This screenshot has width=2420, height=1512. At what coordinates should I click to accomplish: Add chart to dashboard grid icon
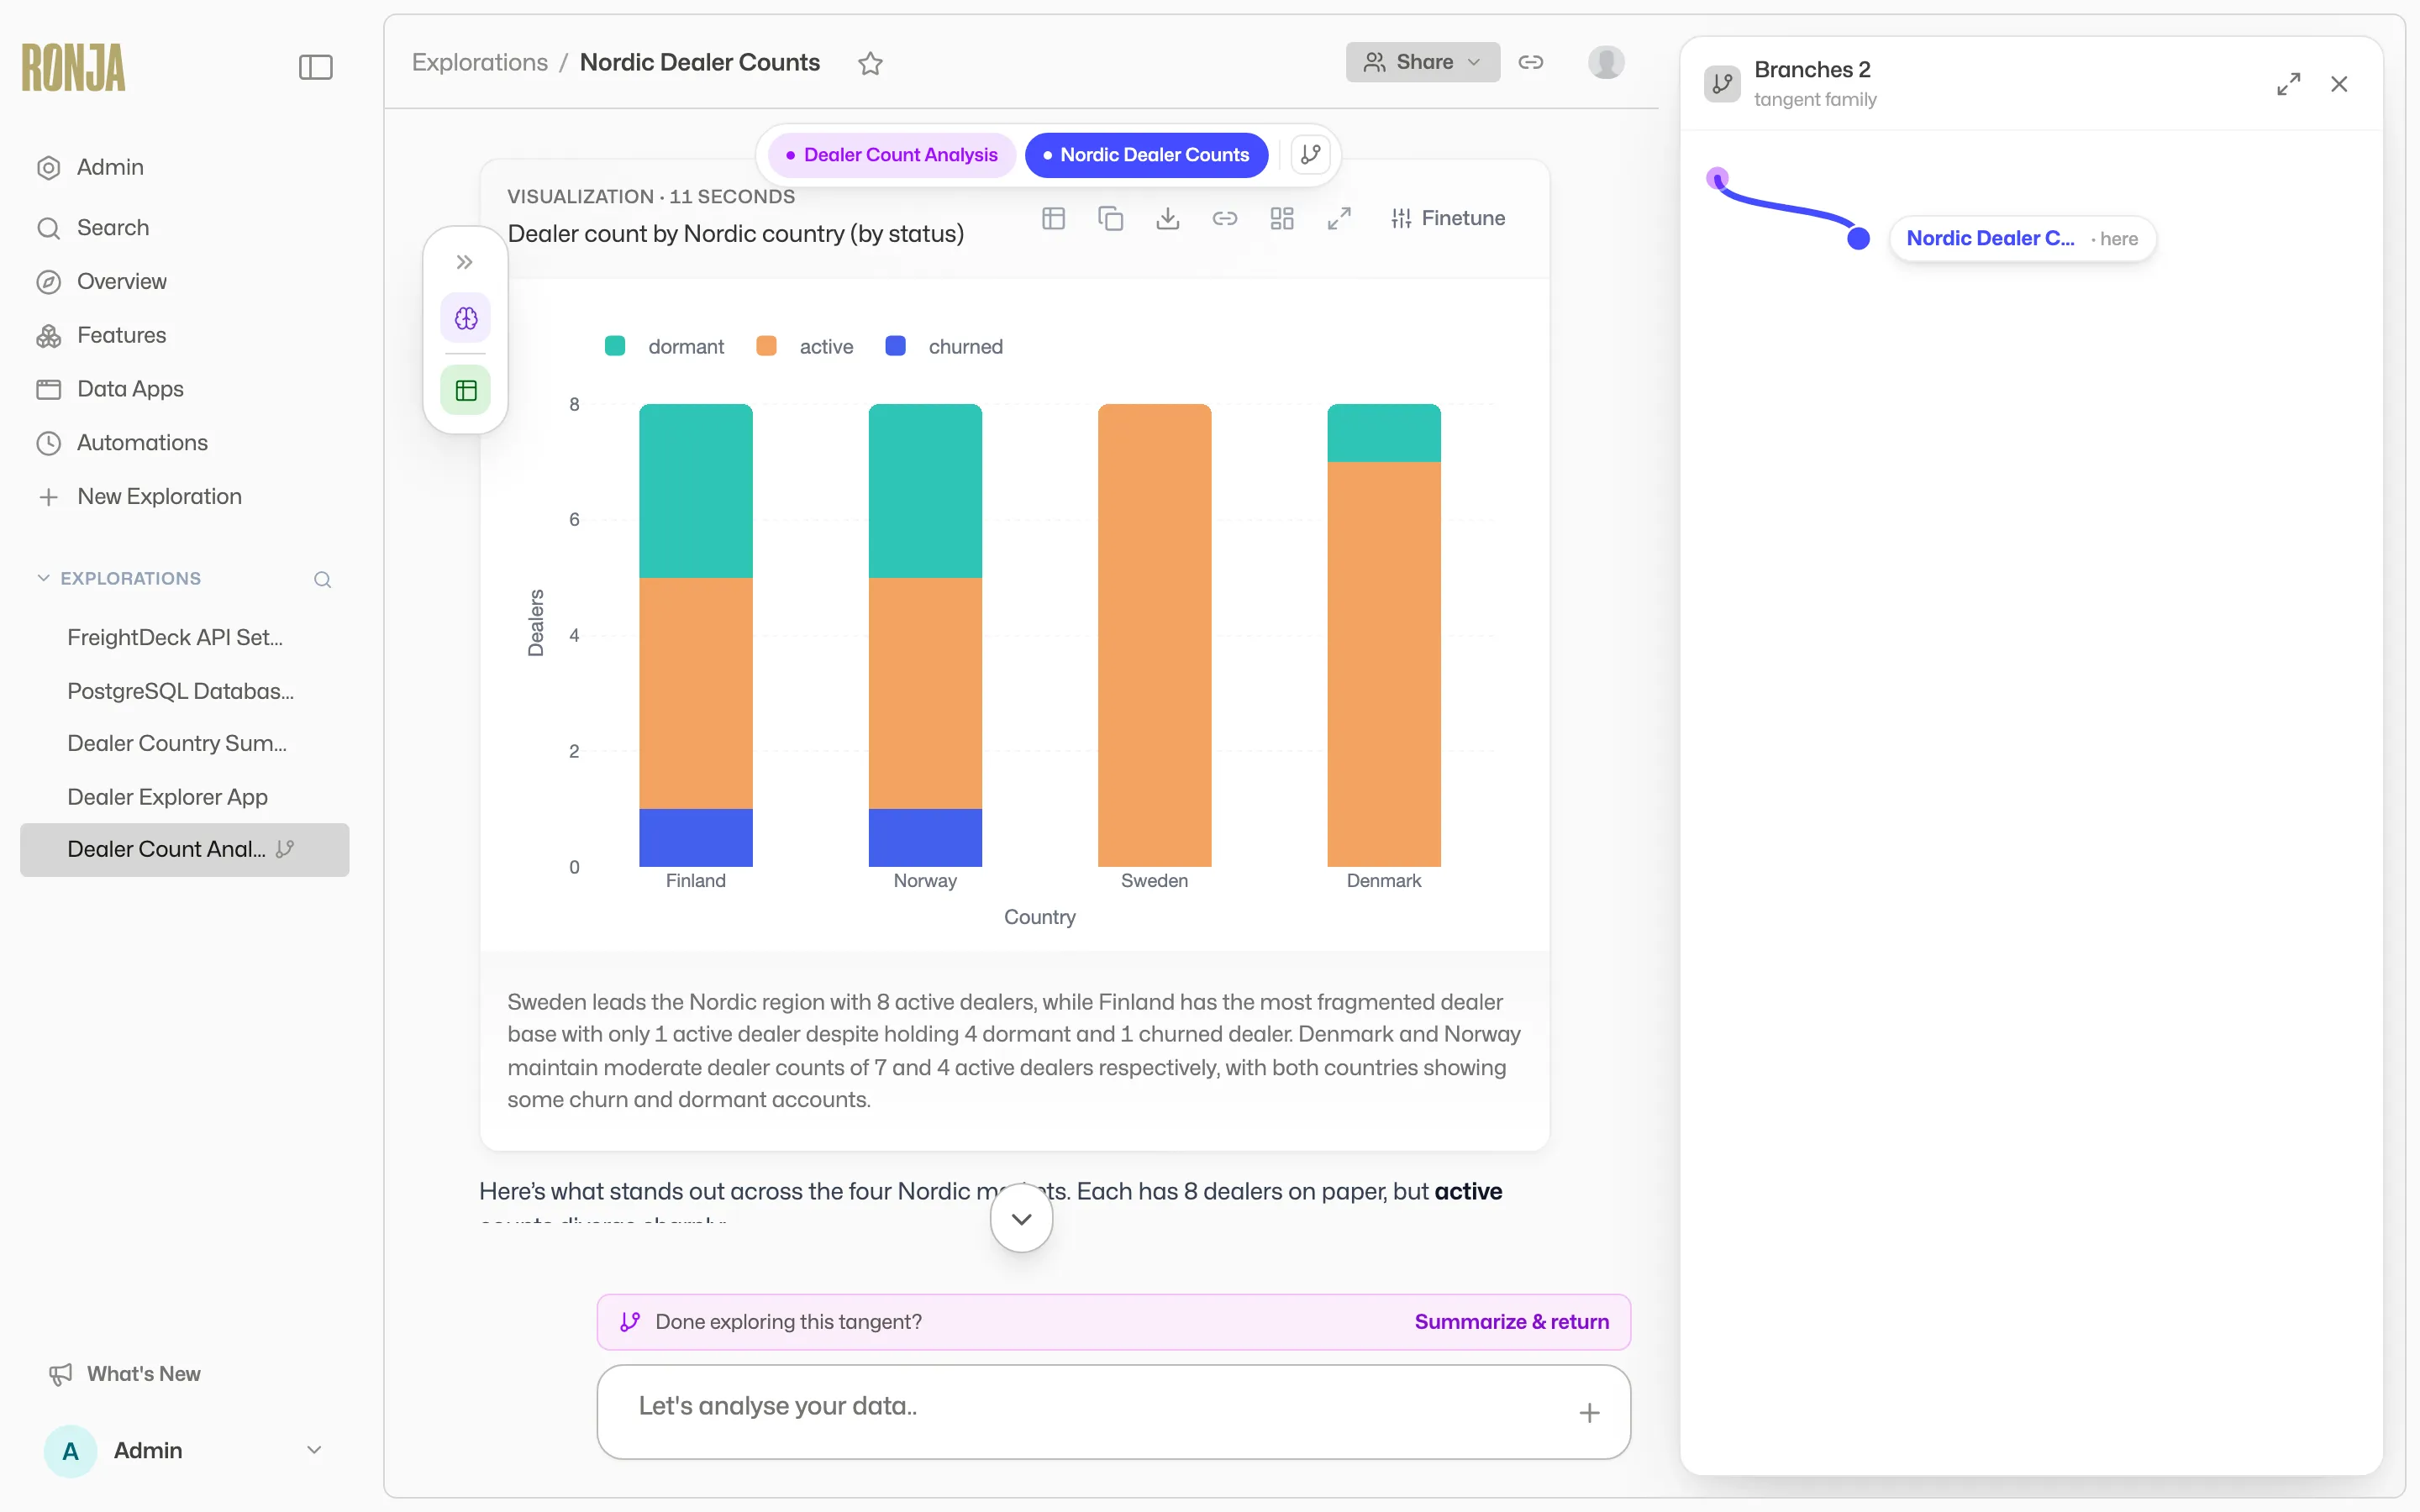click(1282, 218)
